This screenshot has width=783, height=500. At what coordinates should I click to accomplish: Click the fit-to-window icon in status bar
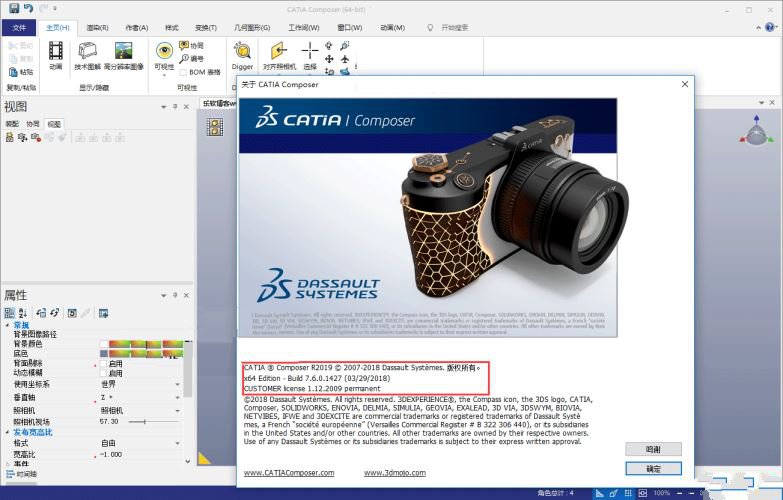click(x=643, y=494)
